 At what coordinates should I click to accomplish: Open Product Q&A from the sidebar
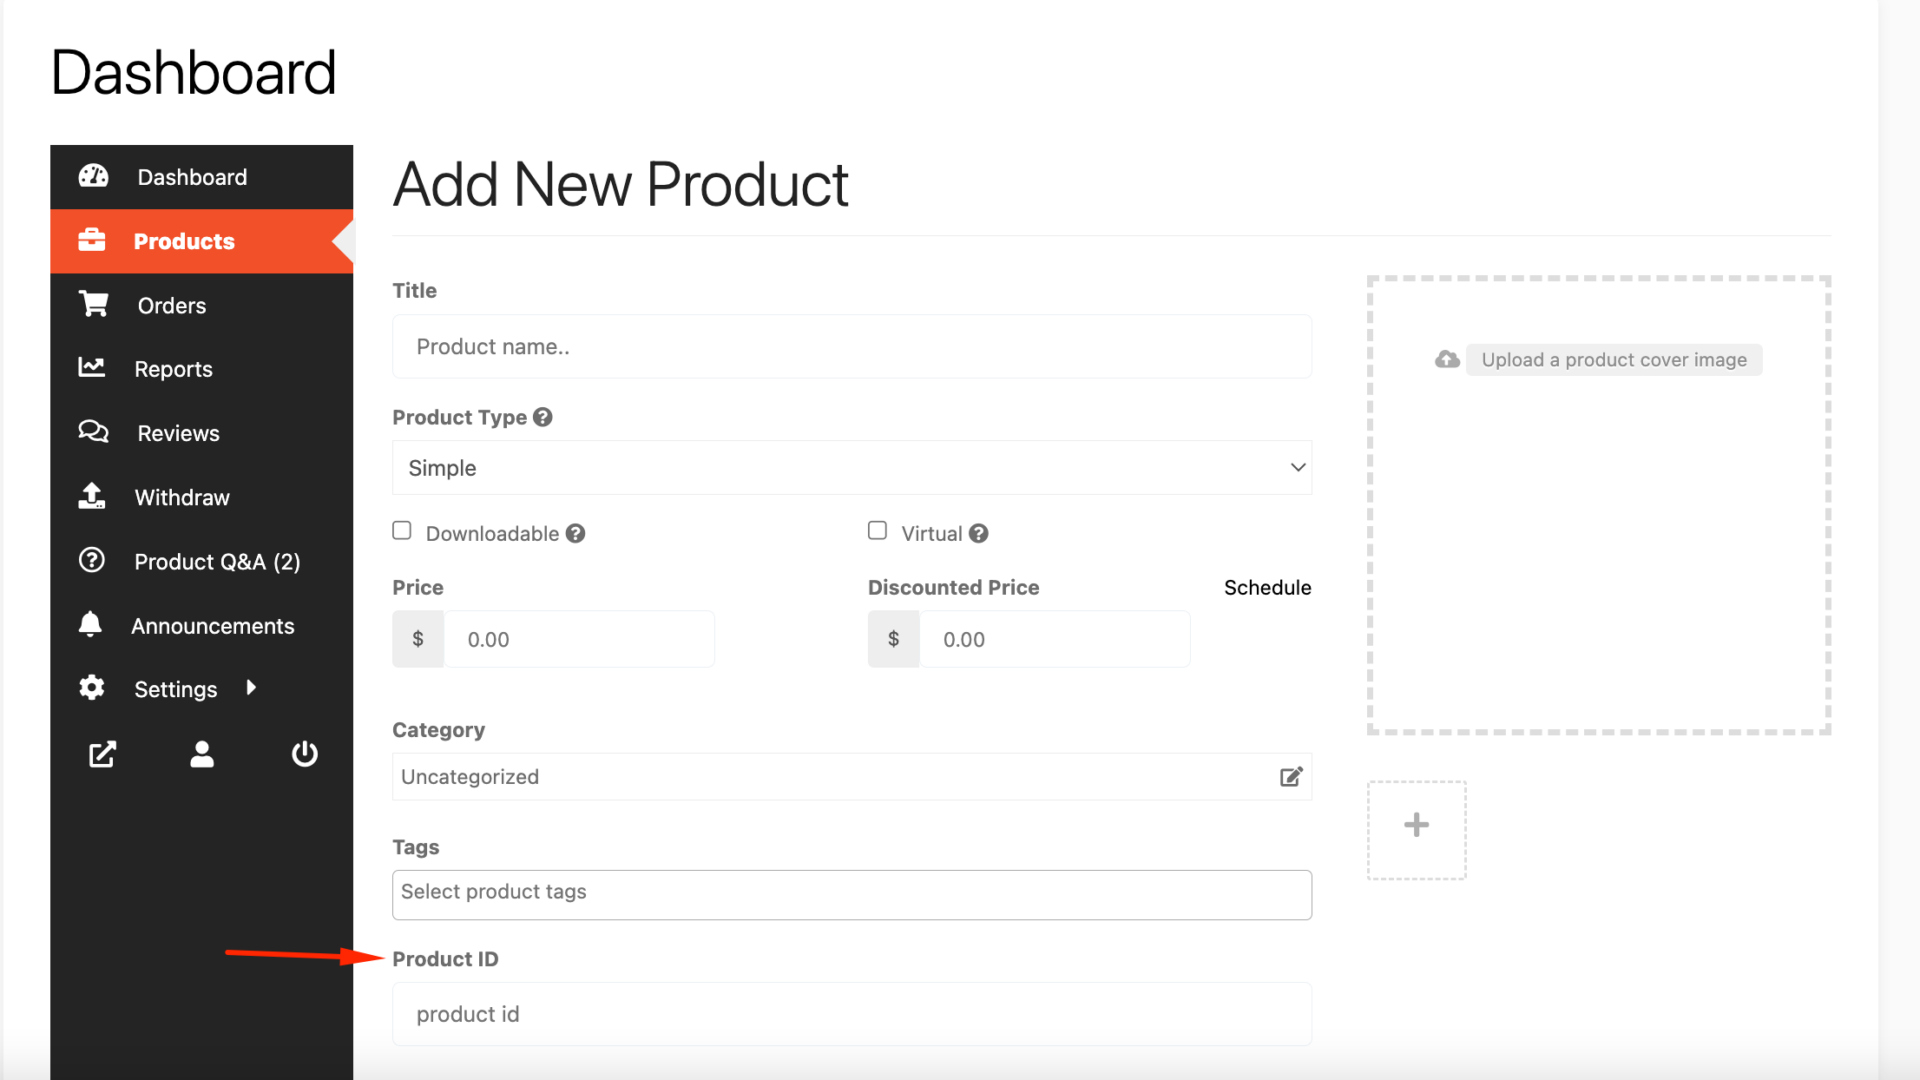point(216,561)
